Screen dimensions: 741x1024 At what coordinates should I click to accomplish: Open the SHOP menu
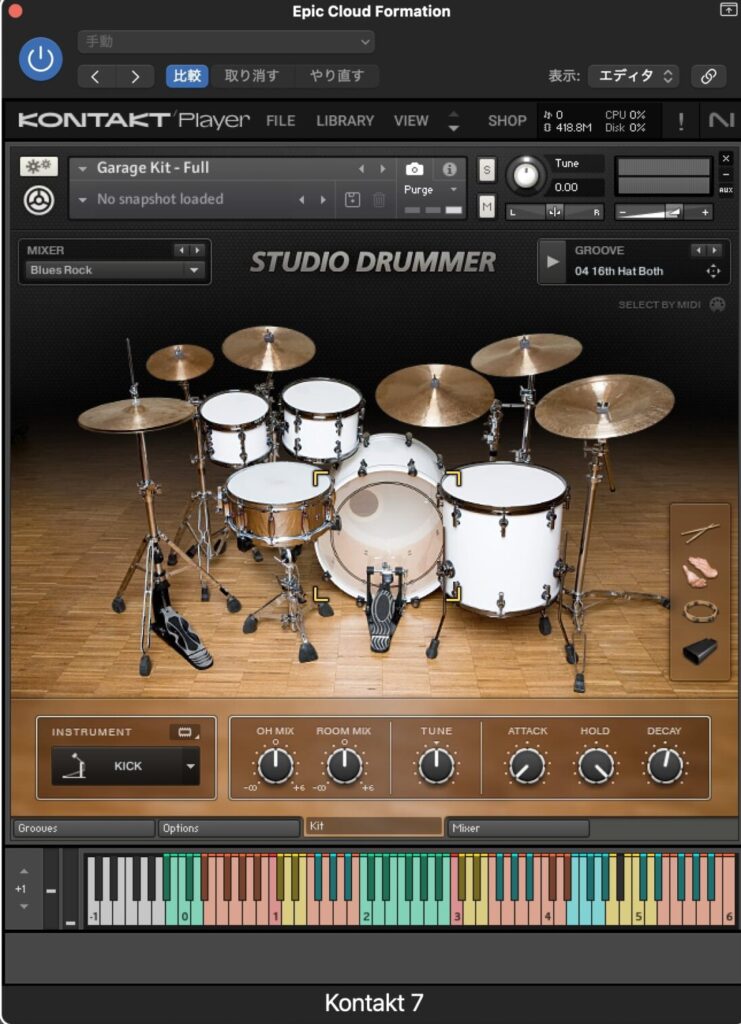507,121
